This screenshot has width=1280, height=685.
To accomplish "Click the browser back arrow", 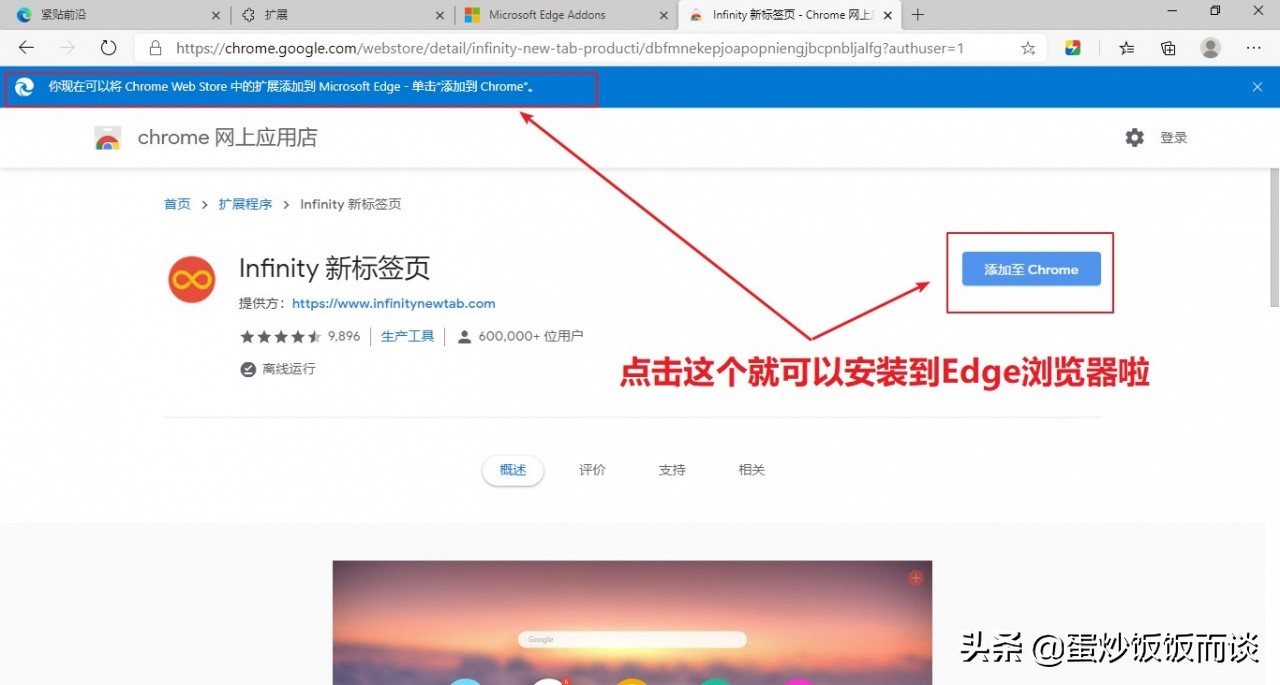I will 26,47.
